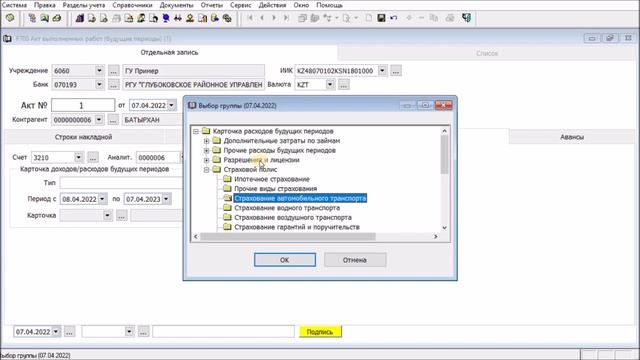Open the Отчеты menu
Viewport: 640px width, 360px height.
[x=211, y=5]
